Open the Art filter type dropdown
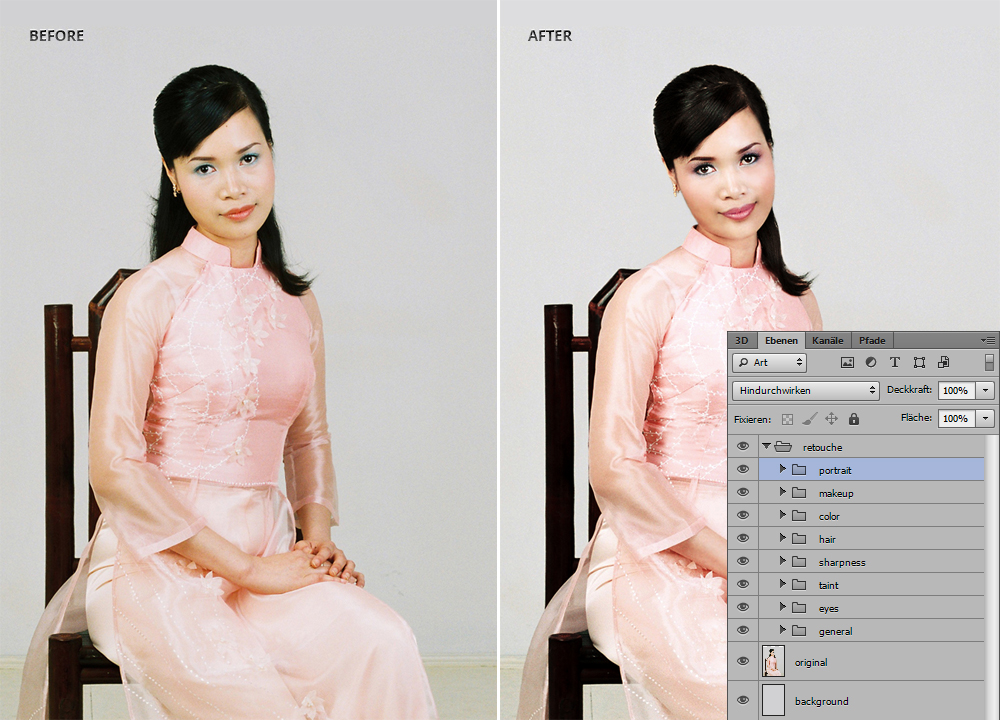The height and width of the screenshot is (720, 1000). [770, 362]
